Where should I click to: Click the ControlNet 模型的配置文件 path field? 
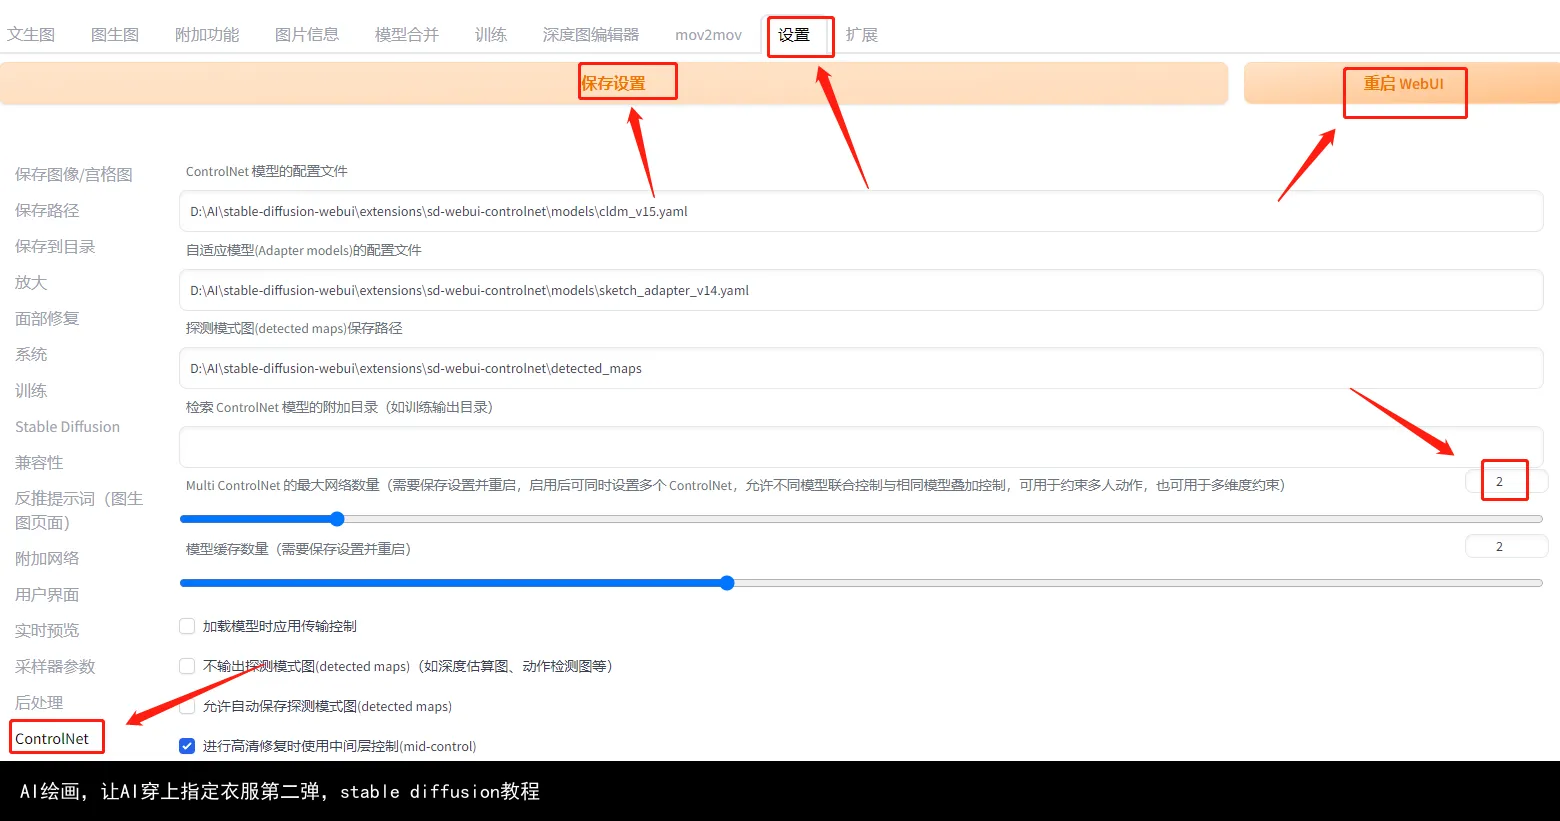click(860, 212)
